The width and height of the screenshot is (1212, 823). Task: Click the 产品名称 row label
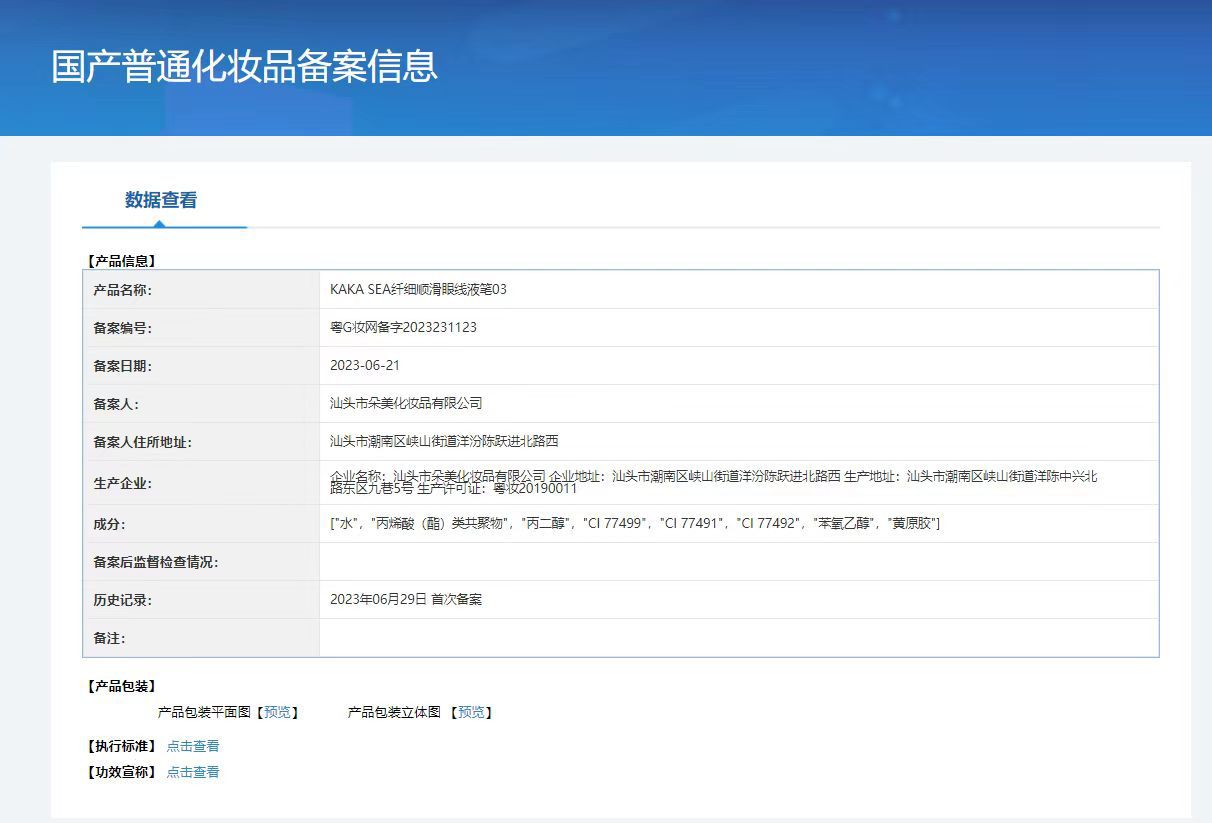click(122, 290)
